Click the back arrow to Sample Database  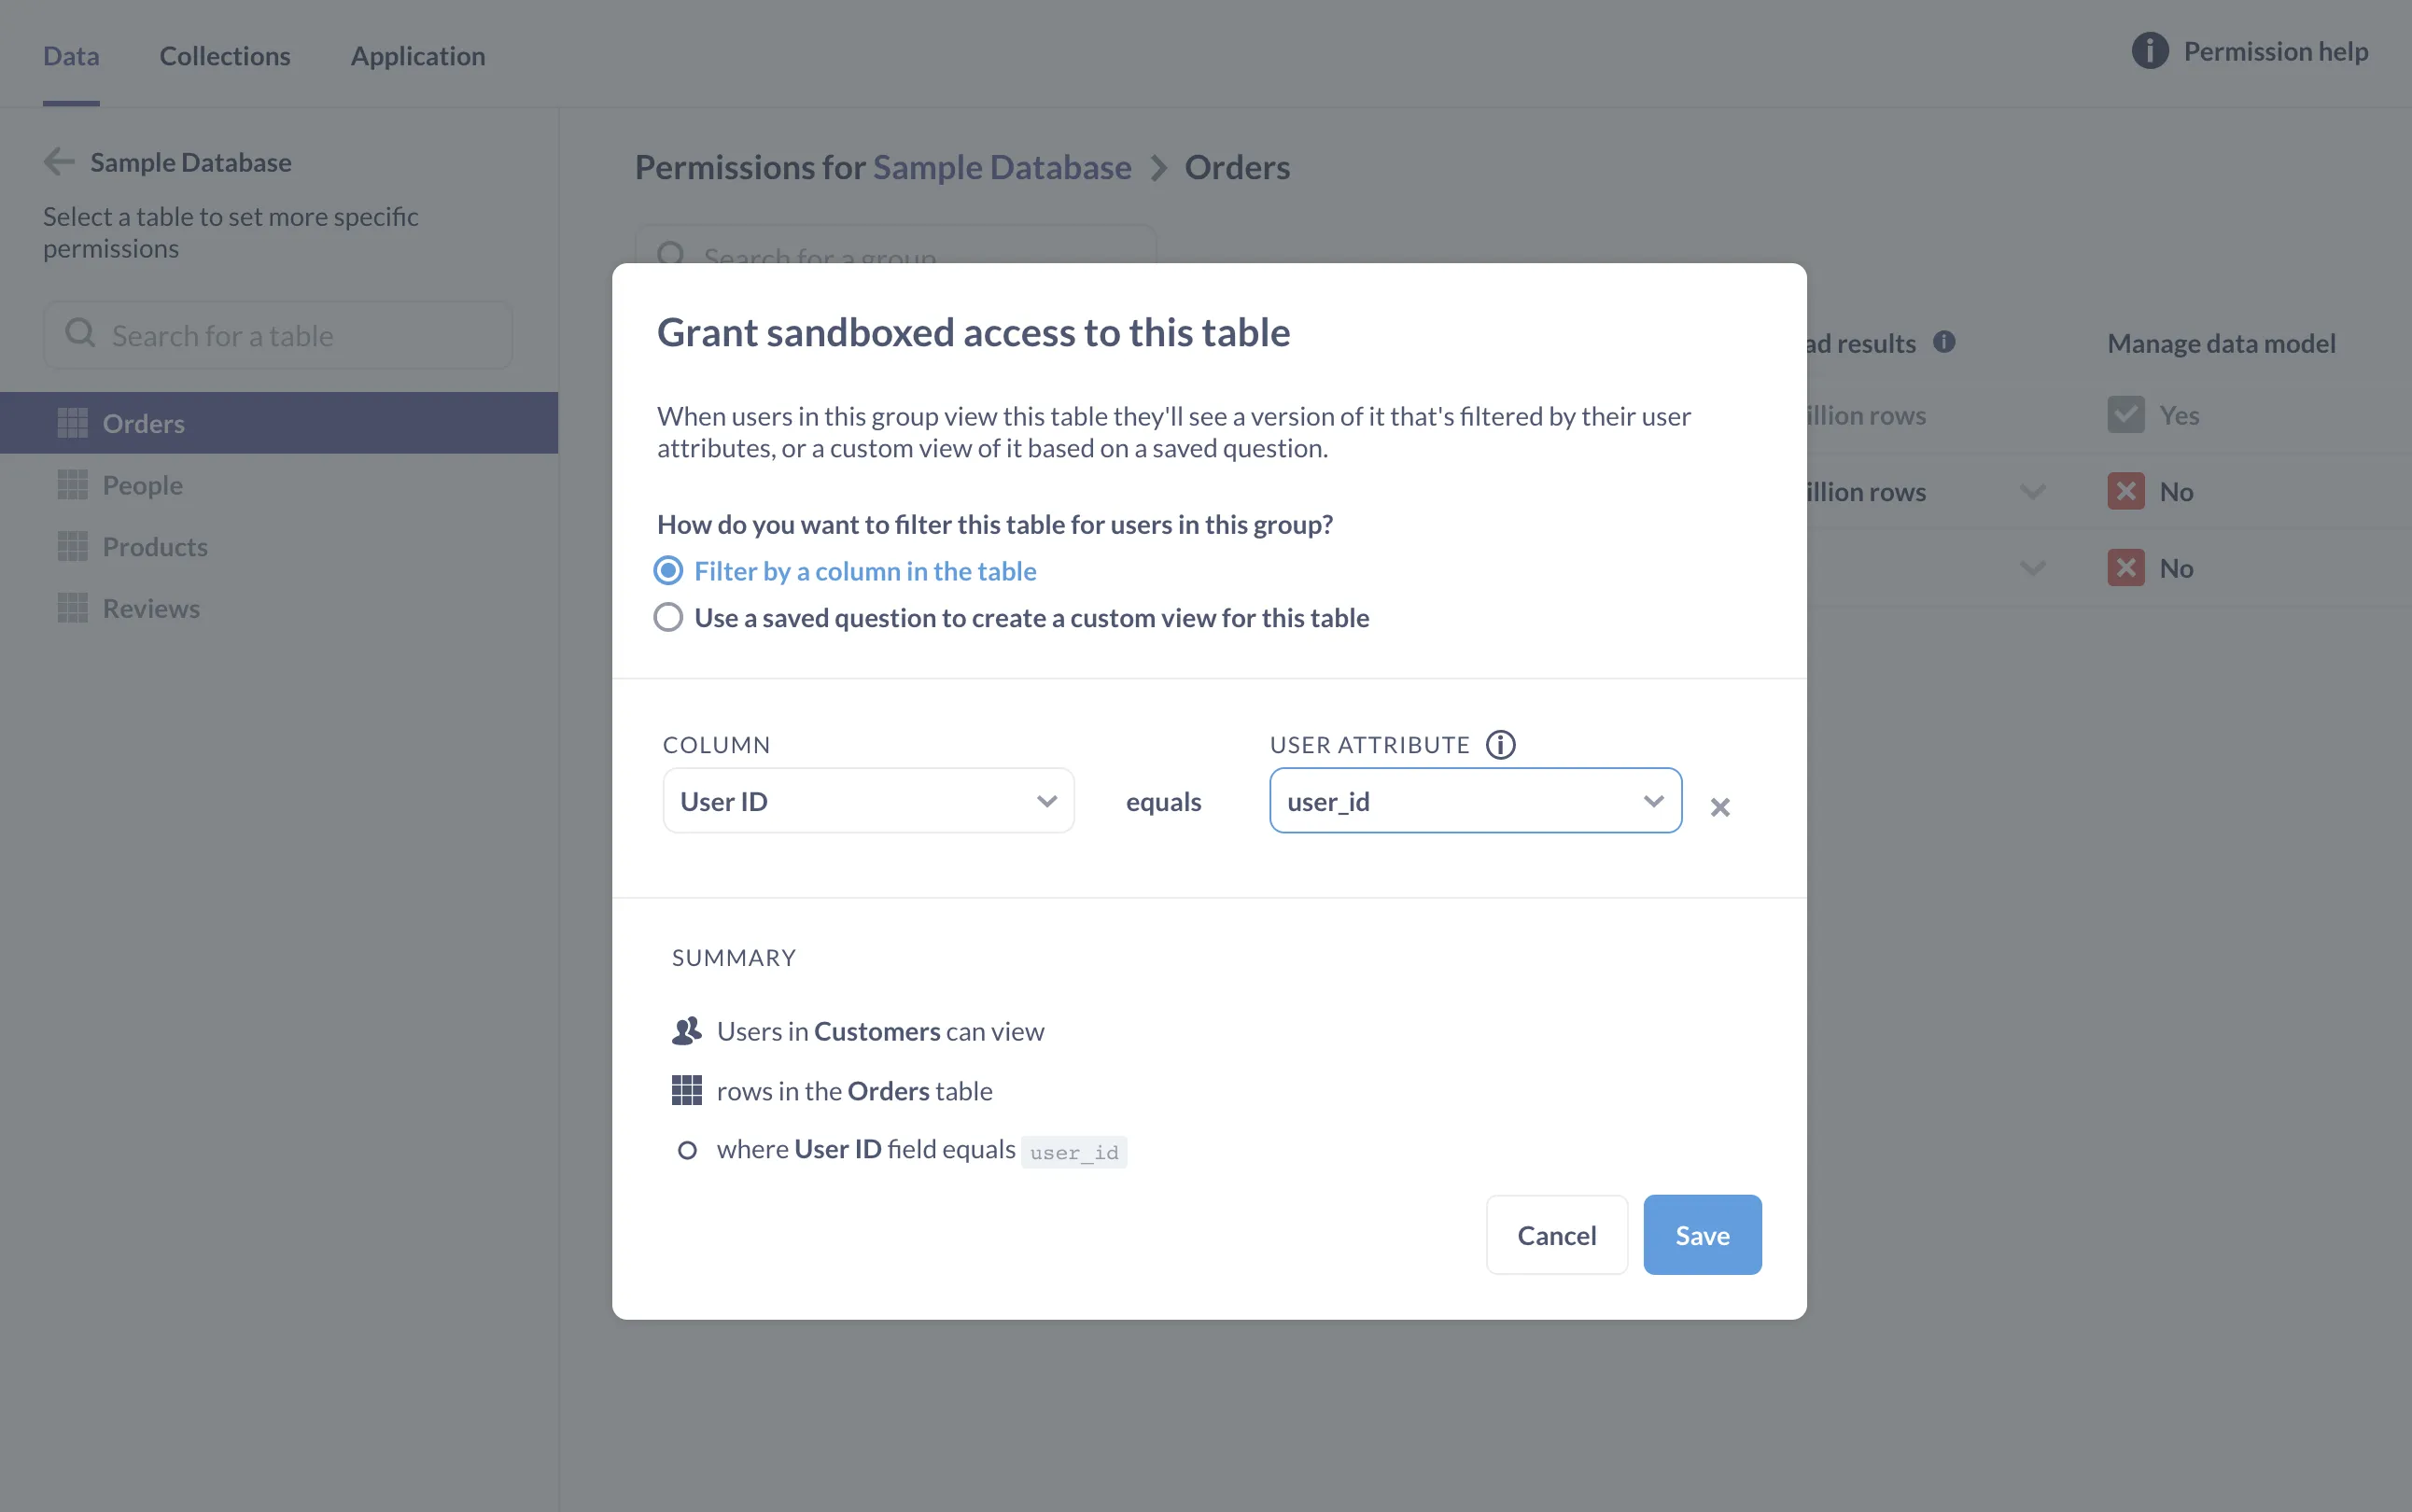click(58, 162)
